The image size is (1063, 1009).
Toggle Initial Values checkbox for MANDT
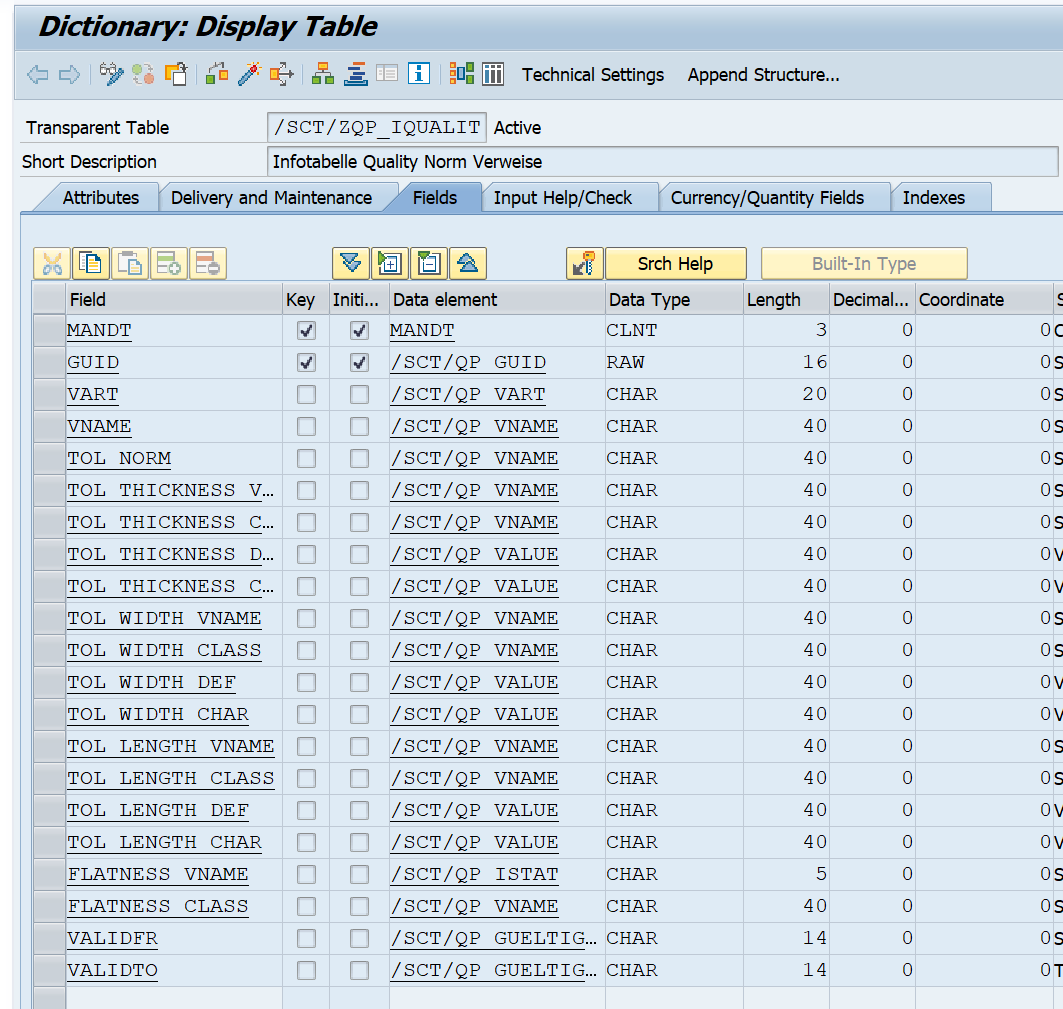pos(359,330)
